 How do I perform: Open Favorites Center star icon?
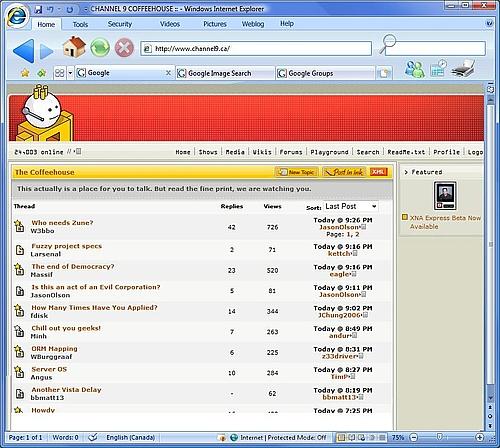[25, 73]
